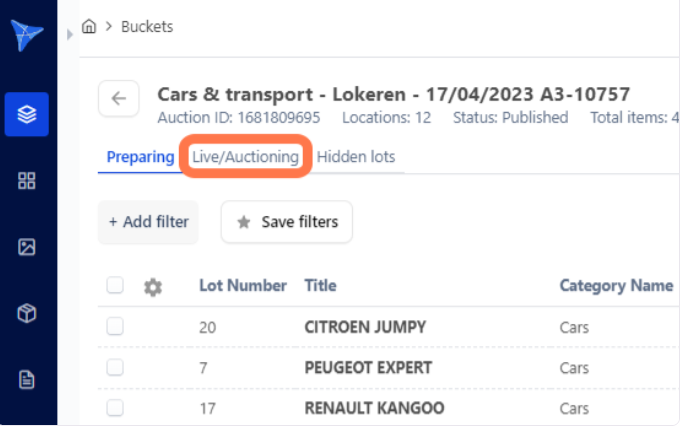Select the Preparing tab

point(140,157)
